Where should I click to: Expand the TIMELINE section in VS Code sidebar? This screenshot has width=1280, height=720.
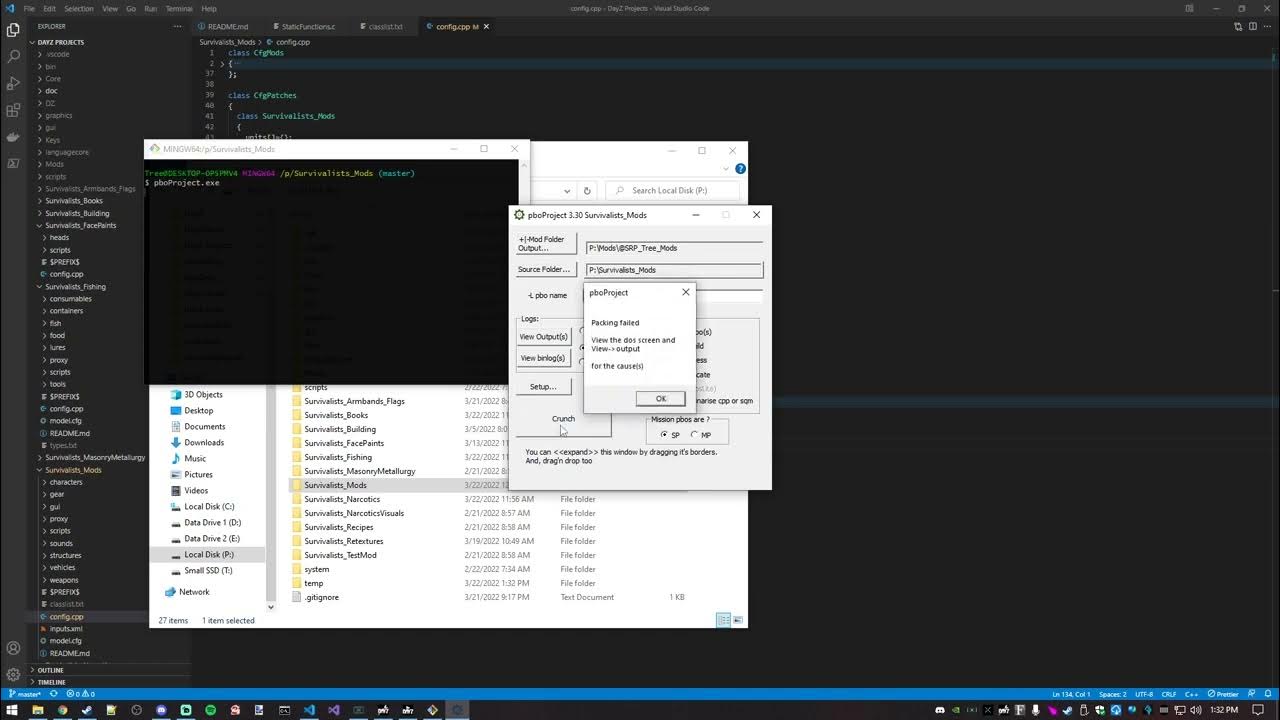[x=51, y=682]
